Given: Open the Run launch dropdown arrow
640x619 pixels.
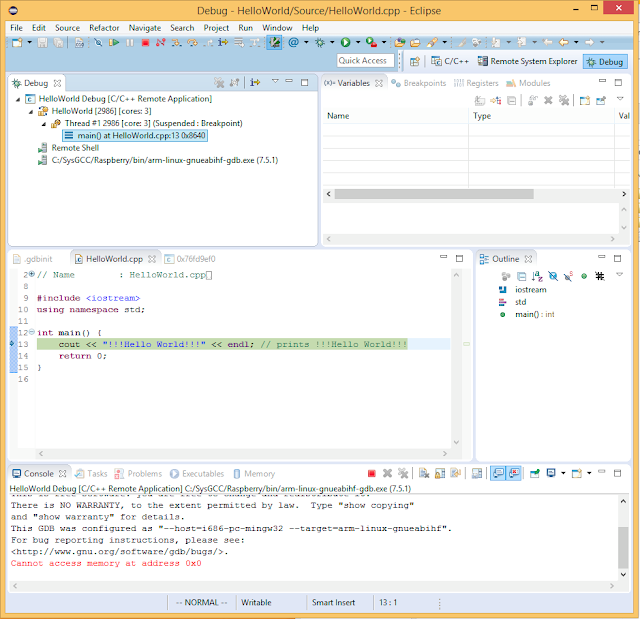Looking at the screenshot, I should coord(358,42).
